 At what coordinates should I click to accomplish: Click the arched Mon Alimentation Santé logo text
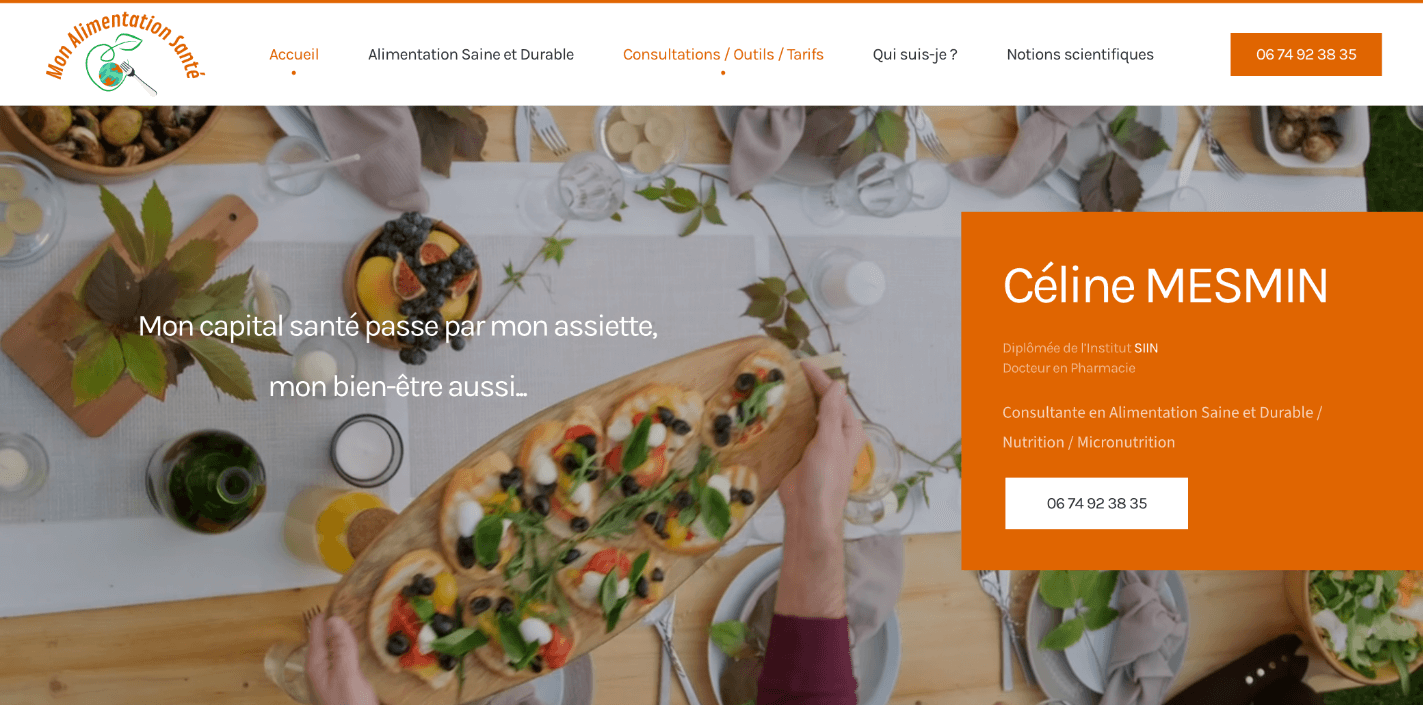125,38
